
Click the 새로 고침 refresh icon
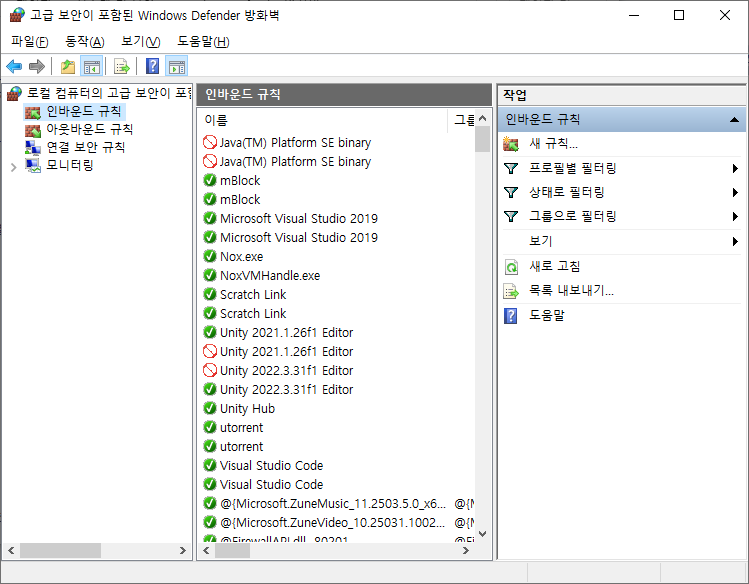511,267
